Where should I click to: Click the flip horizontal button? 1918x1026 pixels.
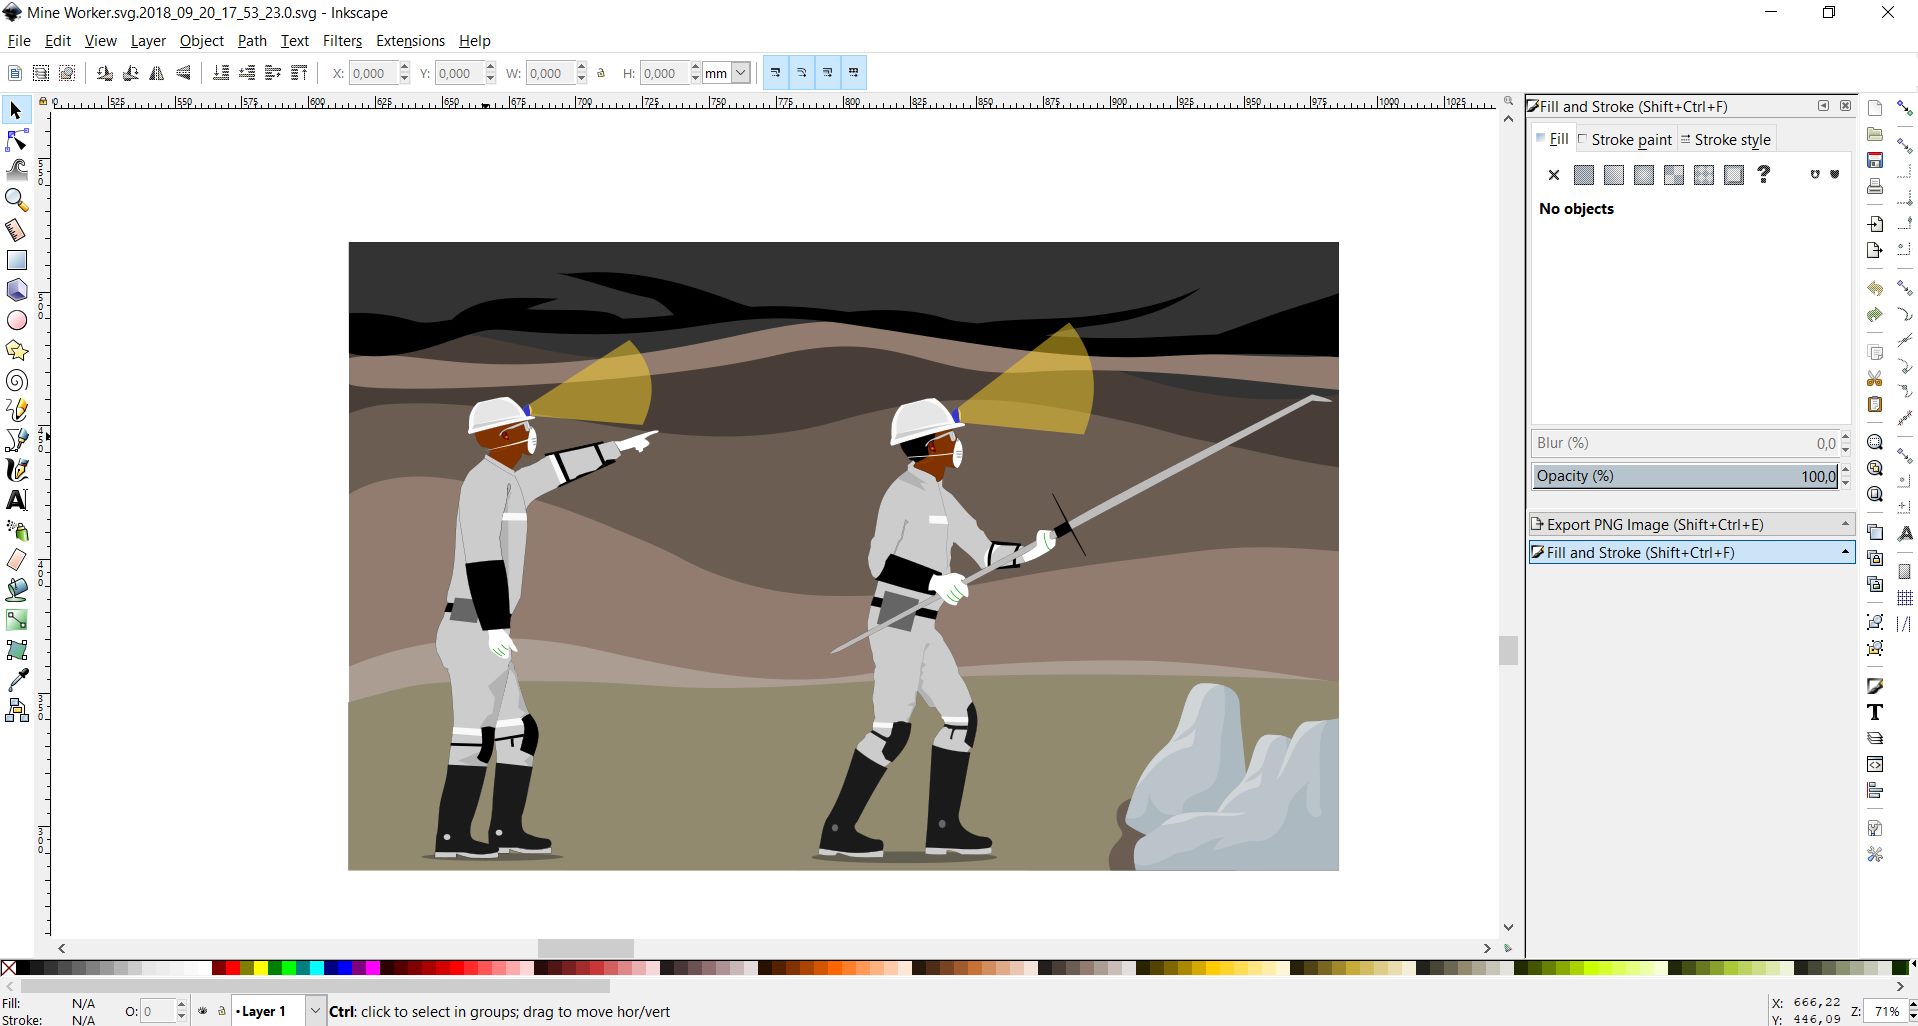[157, 73]
